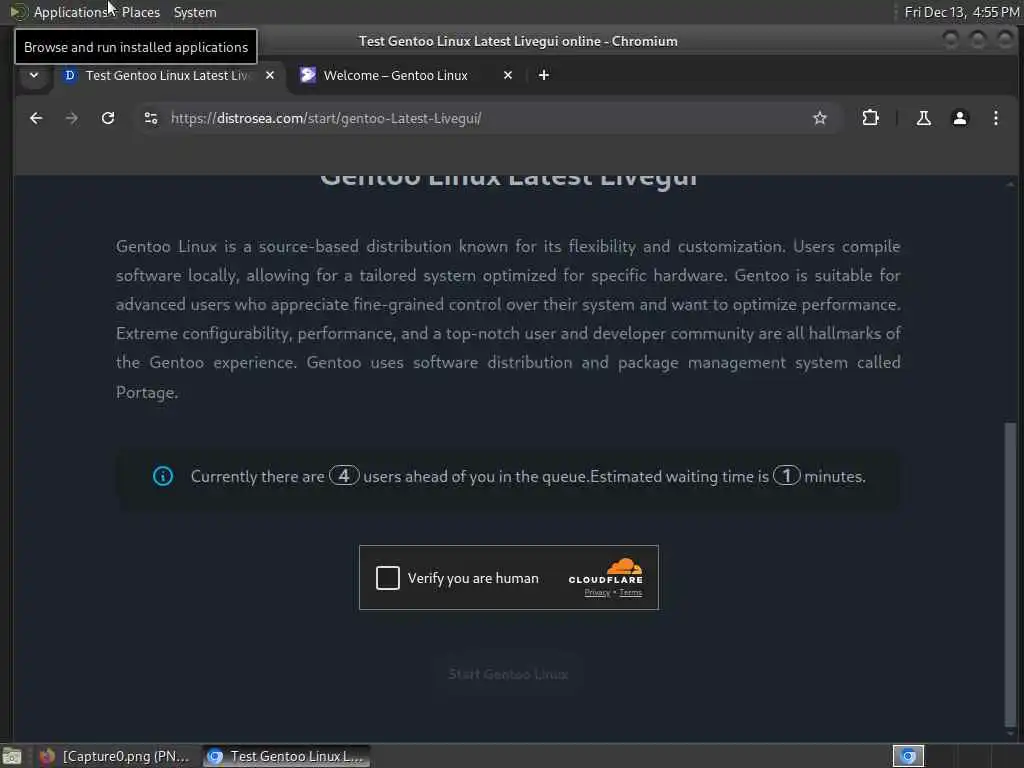This screenshot has width=1024, height=768.
Task: Open the profile account icon
Action: pos(959,118)
